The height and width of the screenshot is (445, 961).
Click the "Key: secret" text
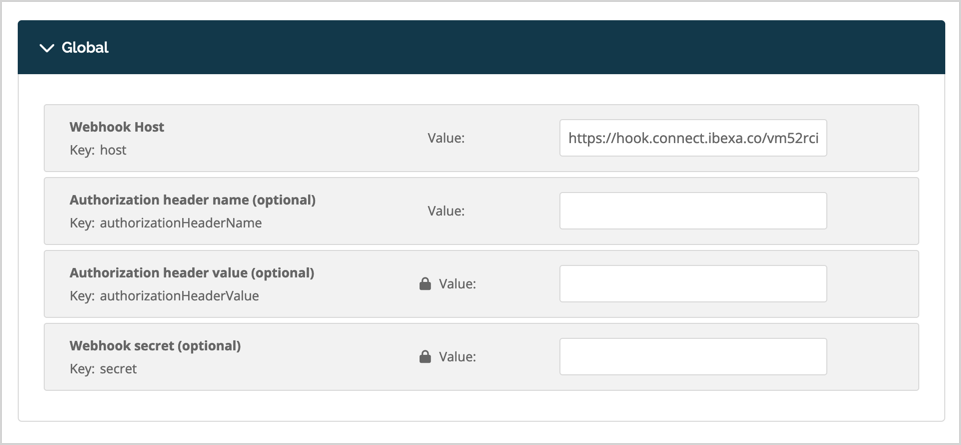point(103,369)
